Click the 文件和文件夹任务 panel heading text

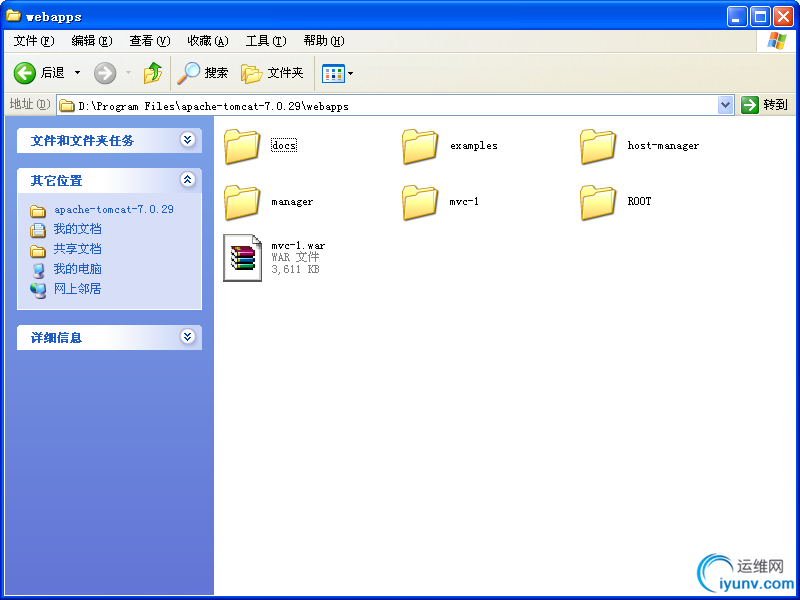tap(82, 141)
